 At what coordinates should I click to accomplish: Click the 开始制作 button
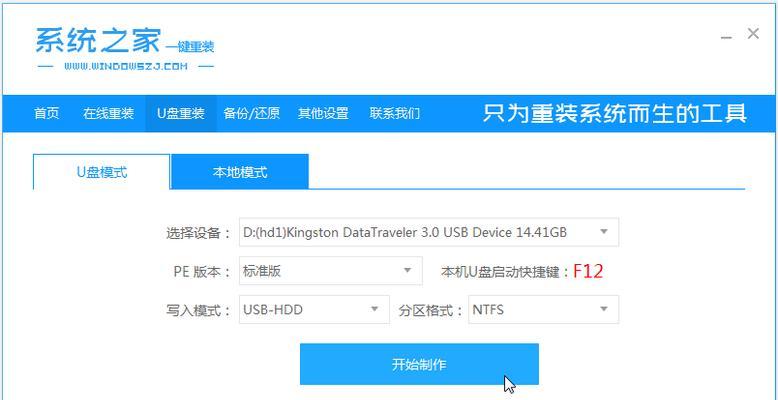(419, 364)
